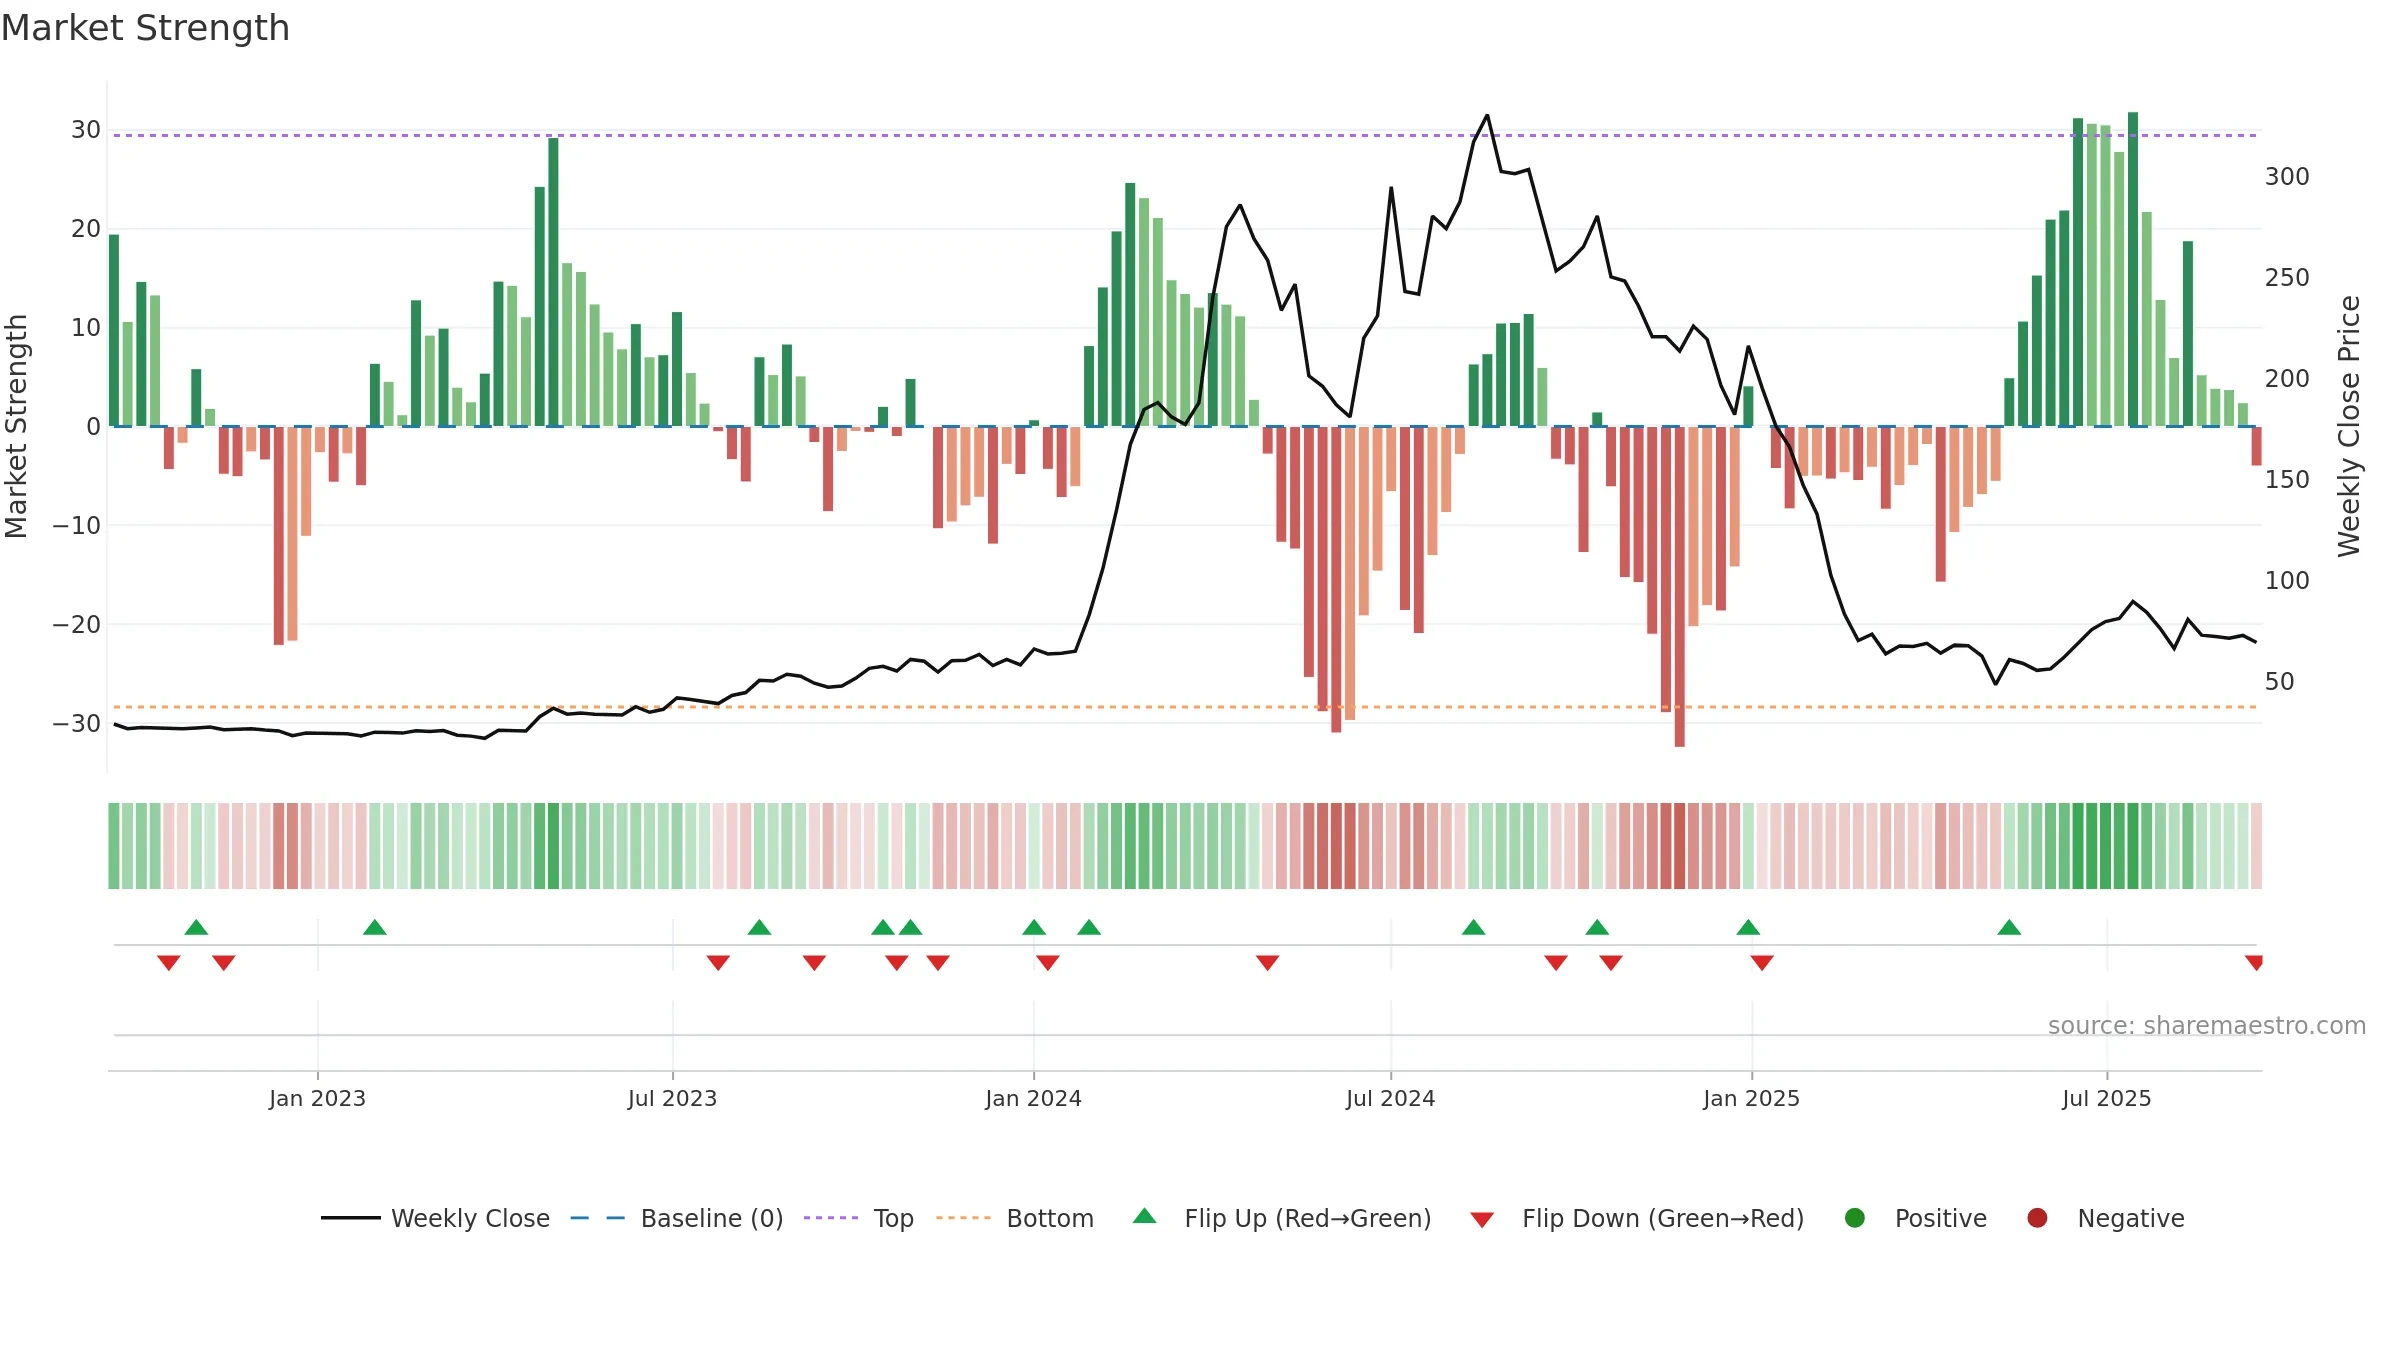
Task: Click the green Flip Up legend triangle
Action: [x=1145, y=1216]
